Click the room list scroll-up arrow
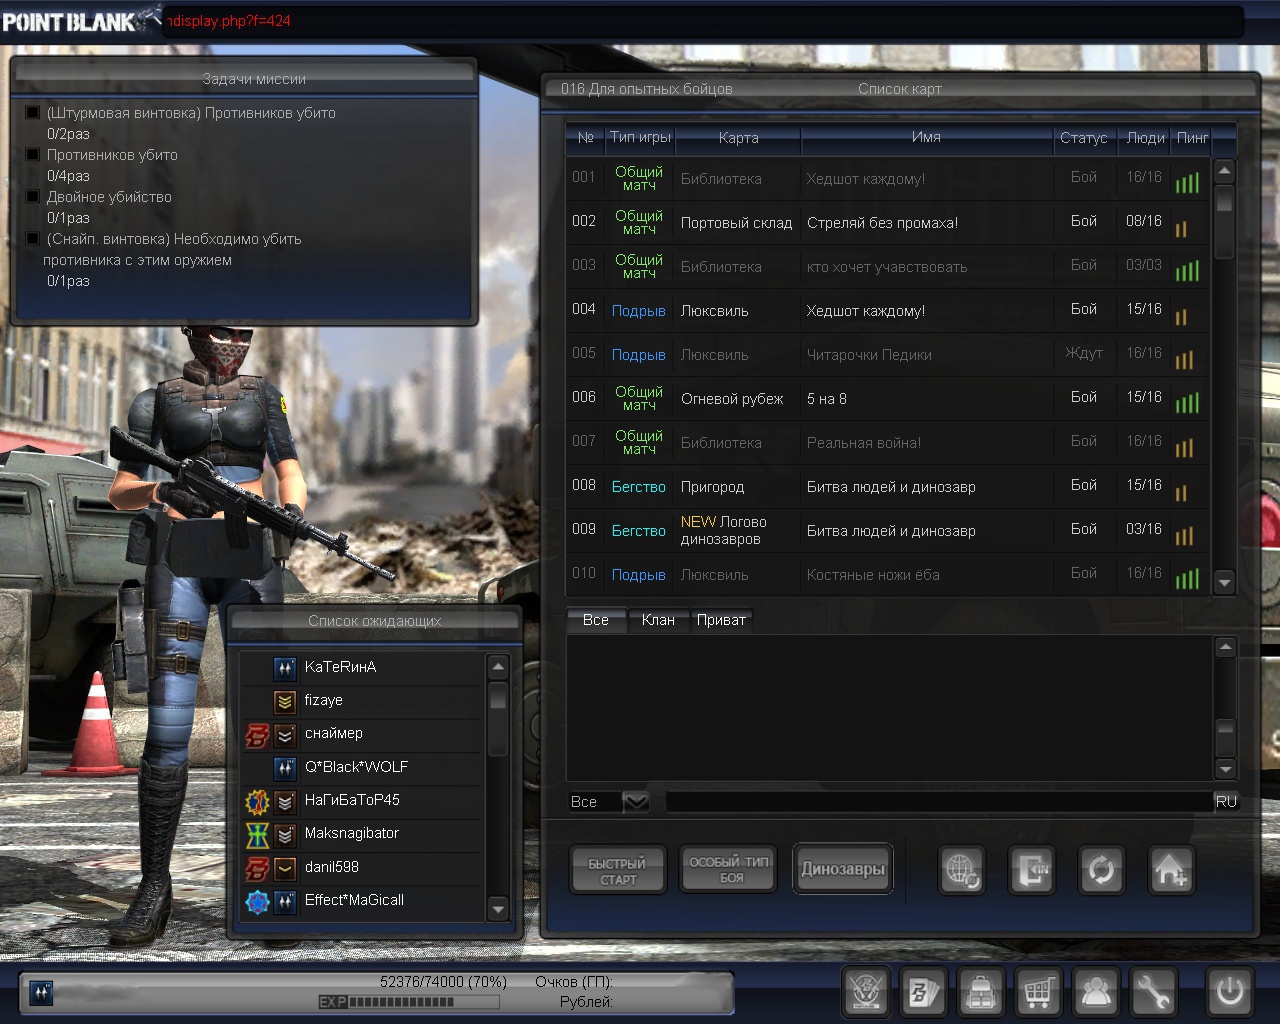The width and height of the screenshot is (1280, 1024). [1224, 170]
